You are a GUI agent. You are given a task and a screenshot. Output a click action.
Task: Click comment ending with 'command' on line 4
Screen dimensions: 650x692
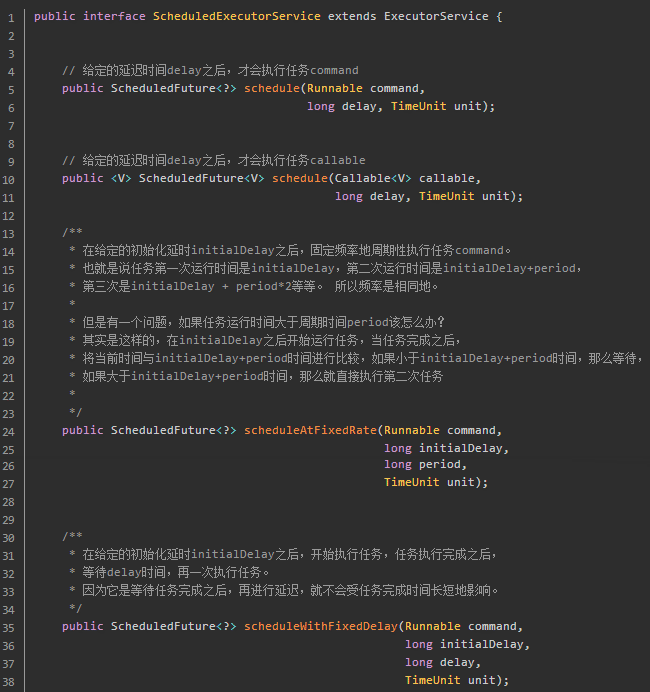[x=210, y=70]
